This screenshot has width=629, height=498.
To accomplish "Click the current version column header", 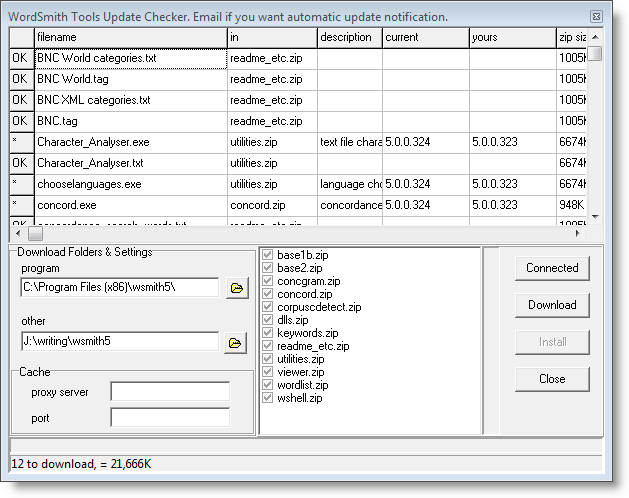I will tap(425, 37).
